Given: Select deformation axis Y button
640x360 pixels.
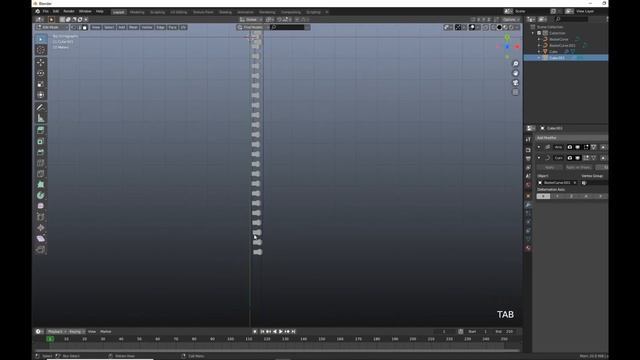Looking at the screenshot, I should 558,196.
